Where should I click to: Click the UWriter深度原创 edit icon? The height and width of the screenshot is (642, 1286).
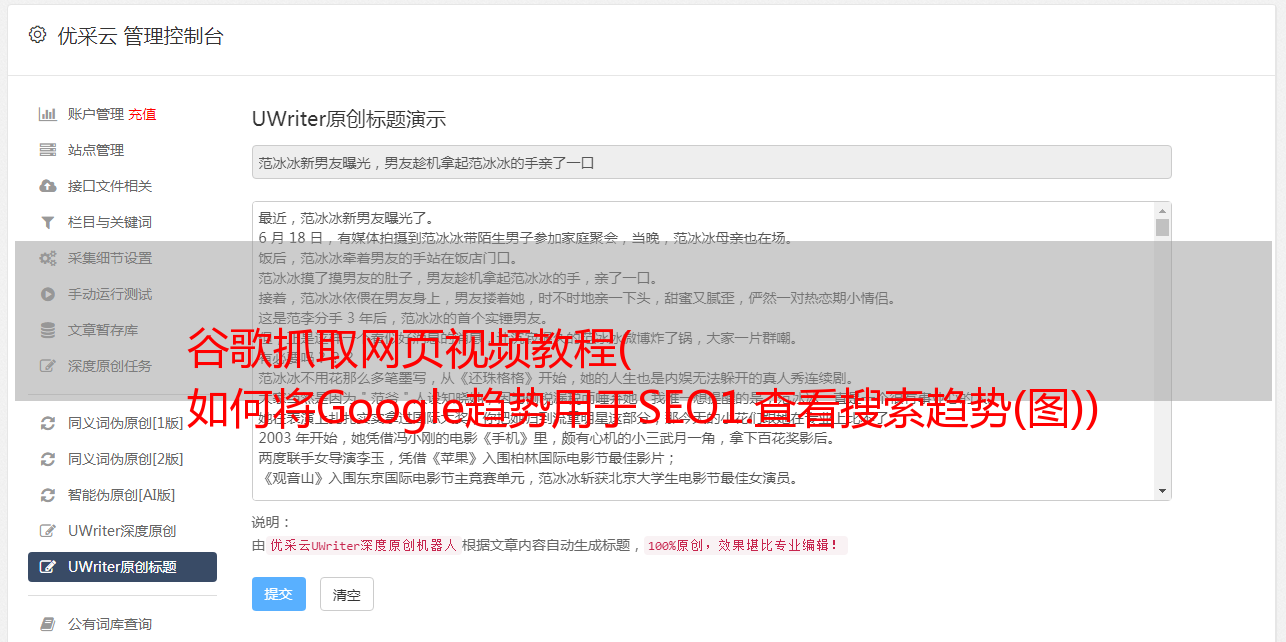coord(47,531)
